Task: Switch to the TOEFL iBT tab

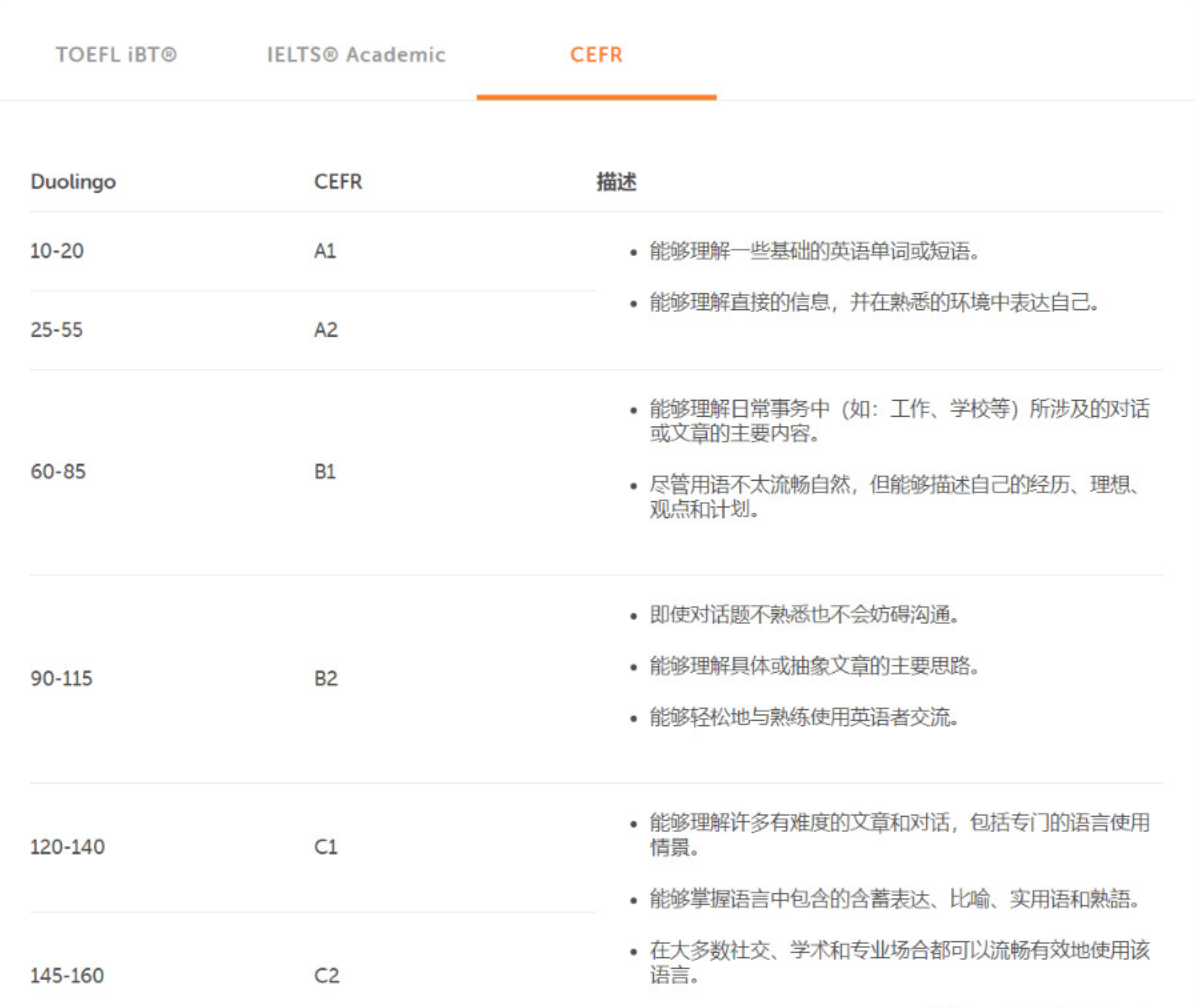Action: point(116,55)
